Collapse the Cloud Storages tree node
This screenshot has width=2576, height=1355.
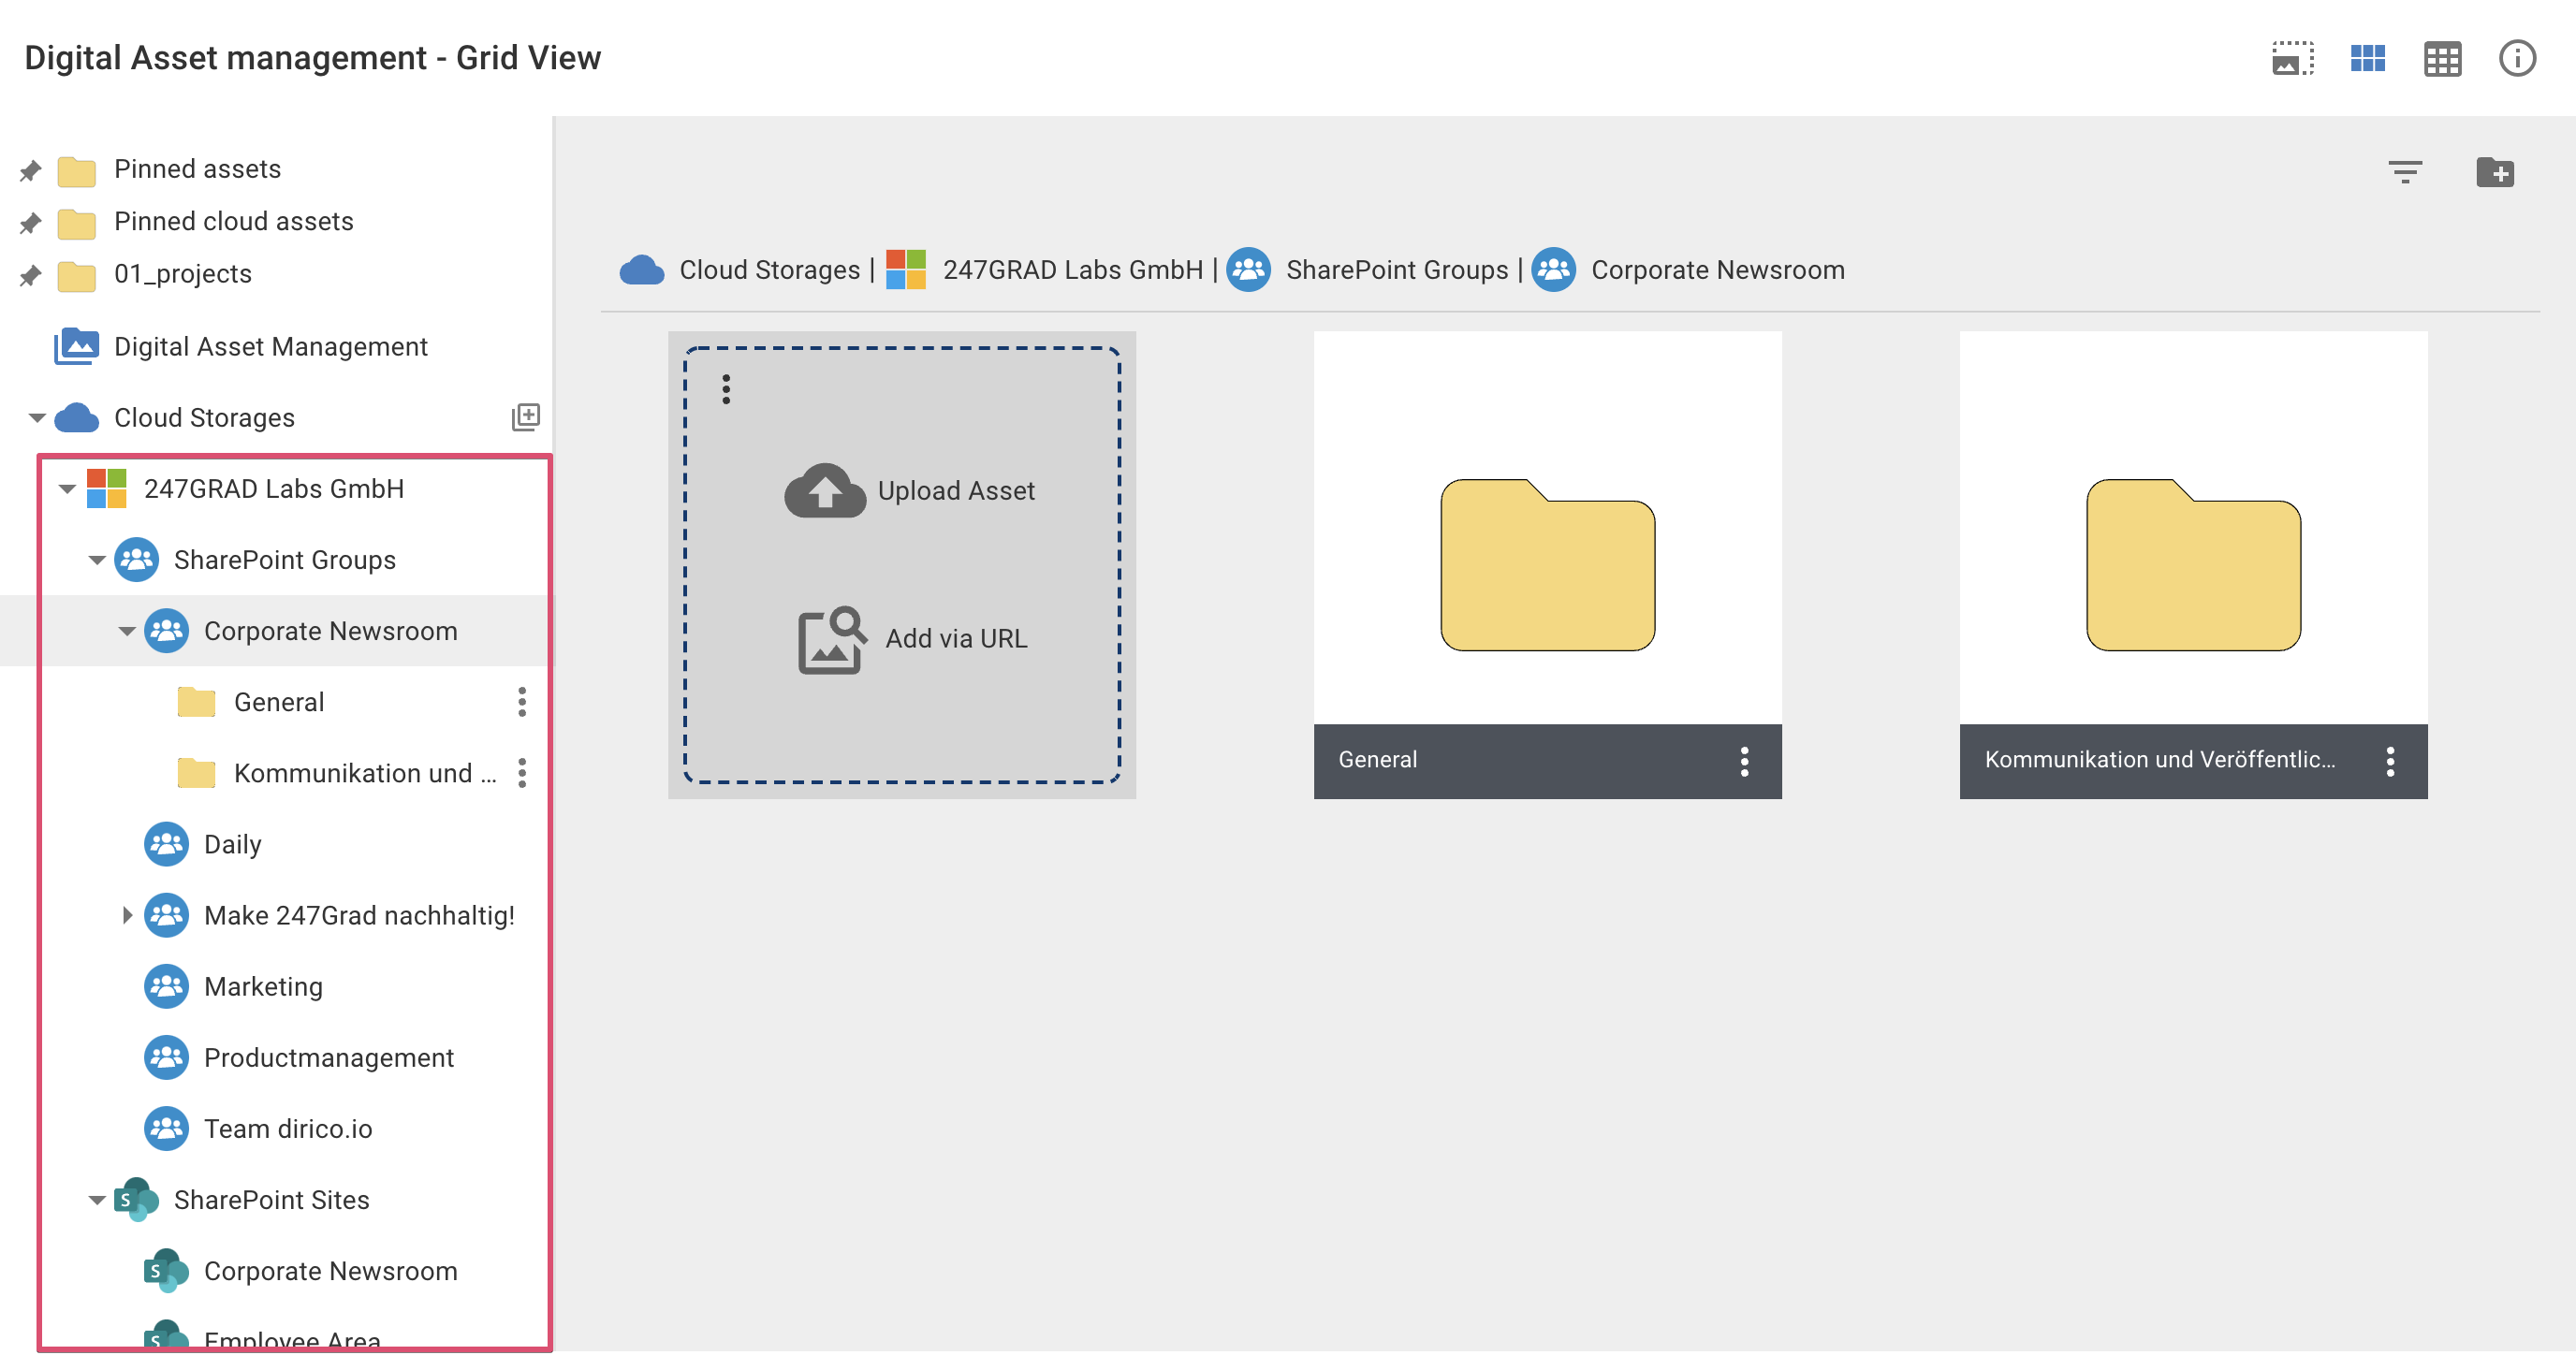coord(37,417)
